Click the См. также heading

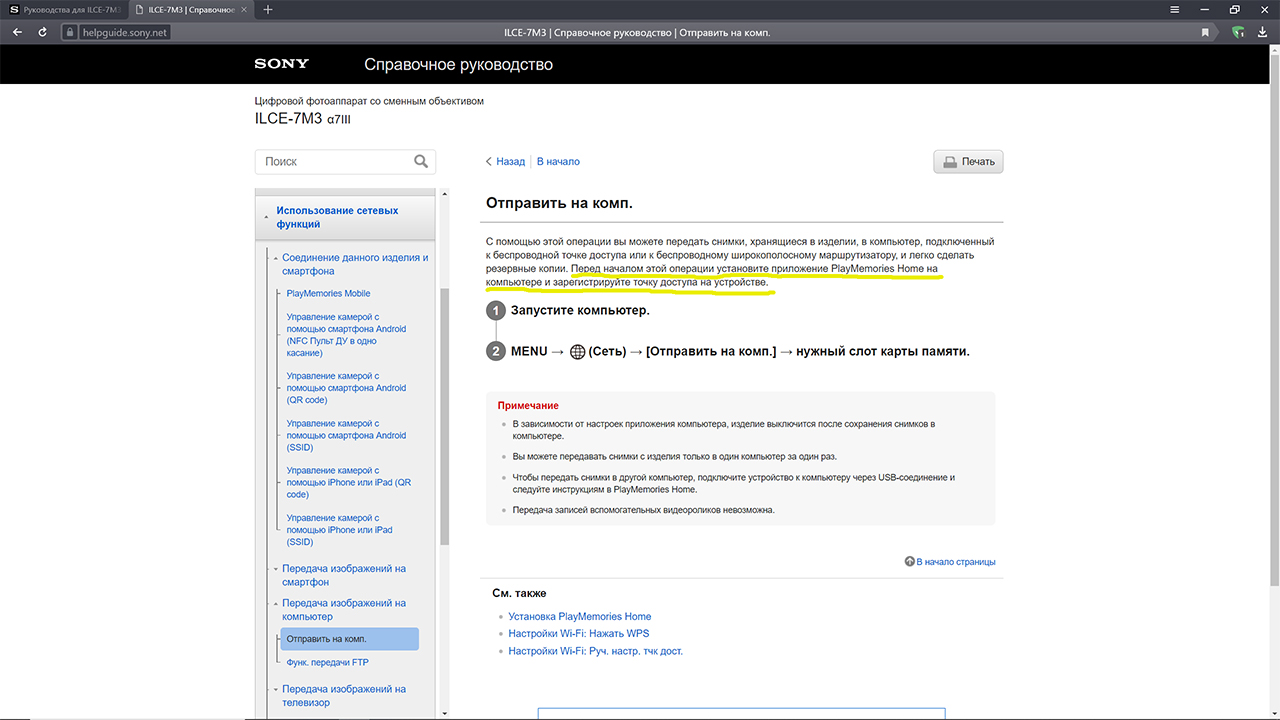point(519,593)
